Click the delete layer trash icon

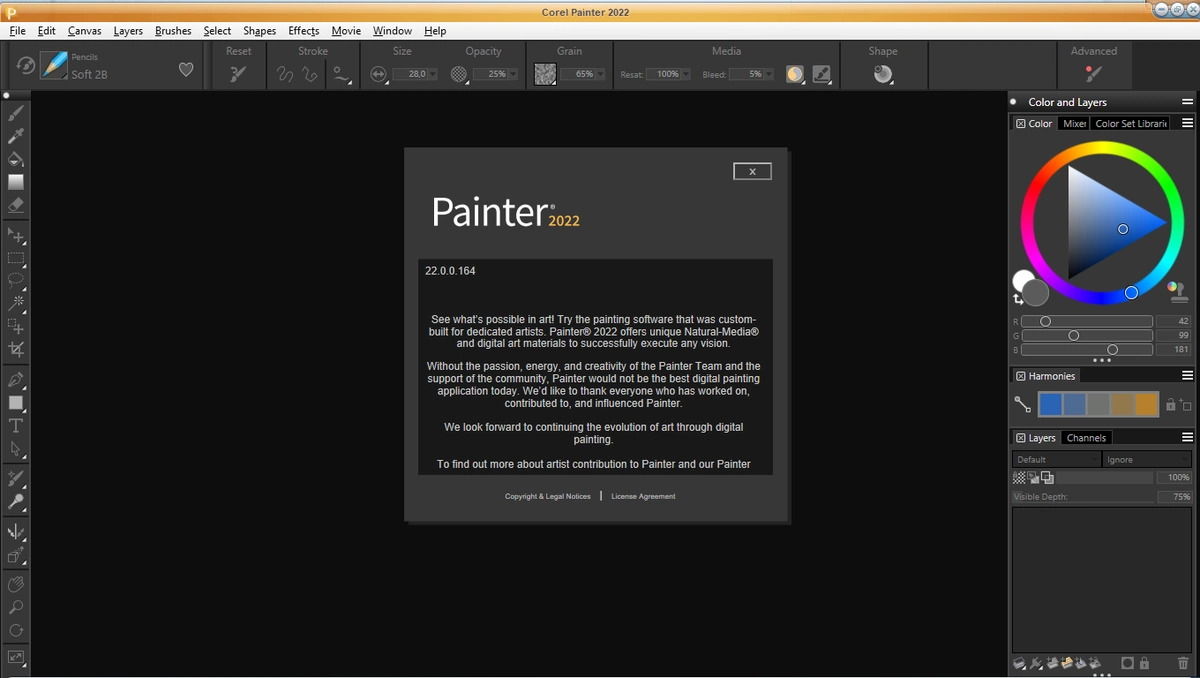point(1183,662)
